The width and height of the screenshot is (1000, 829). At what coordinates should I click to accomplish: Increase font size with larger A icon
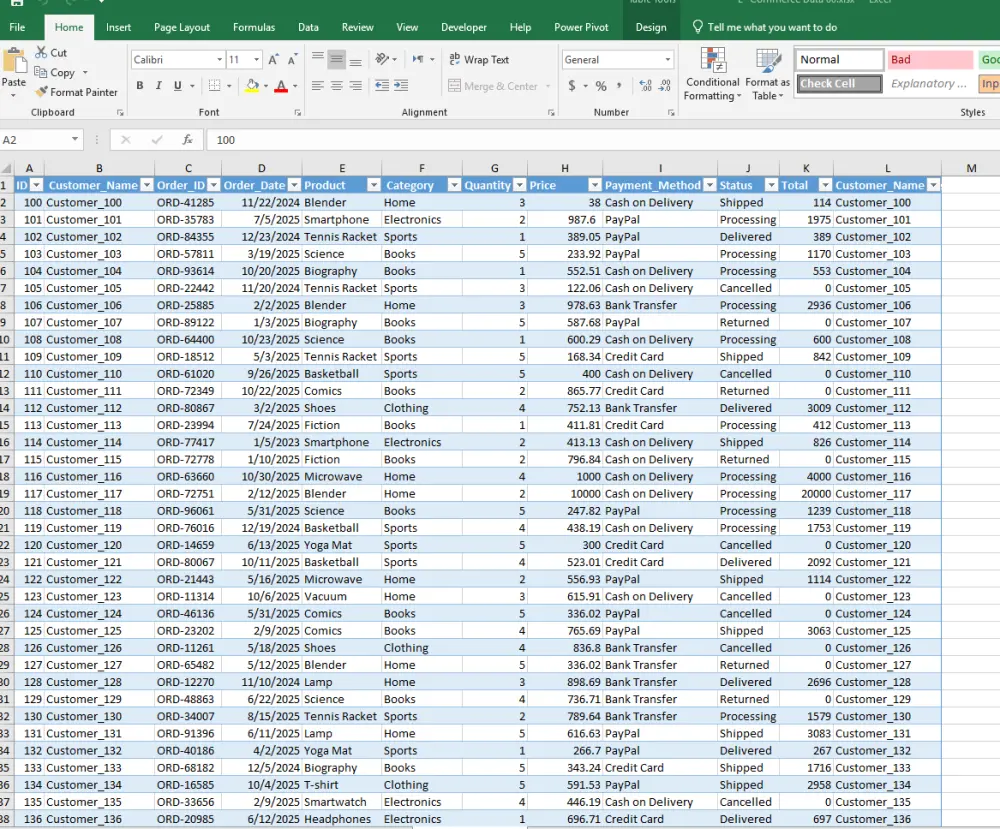click(273, 59)
